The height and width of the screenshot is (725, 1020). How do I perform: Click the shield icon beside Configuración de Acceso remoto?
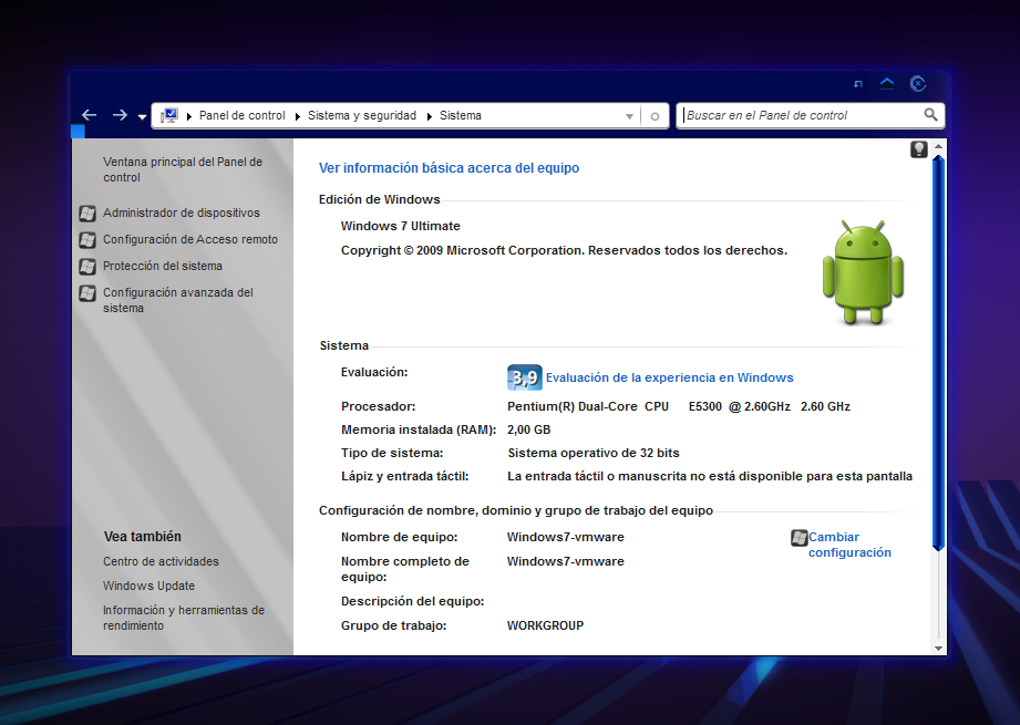click(x=88, y=240)
